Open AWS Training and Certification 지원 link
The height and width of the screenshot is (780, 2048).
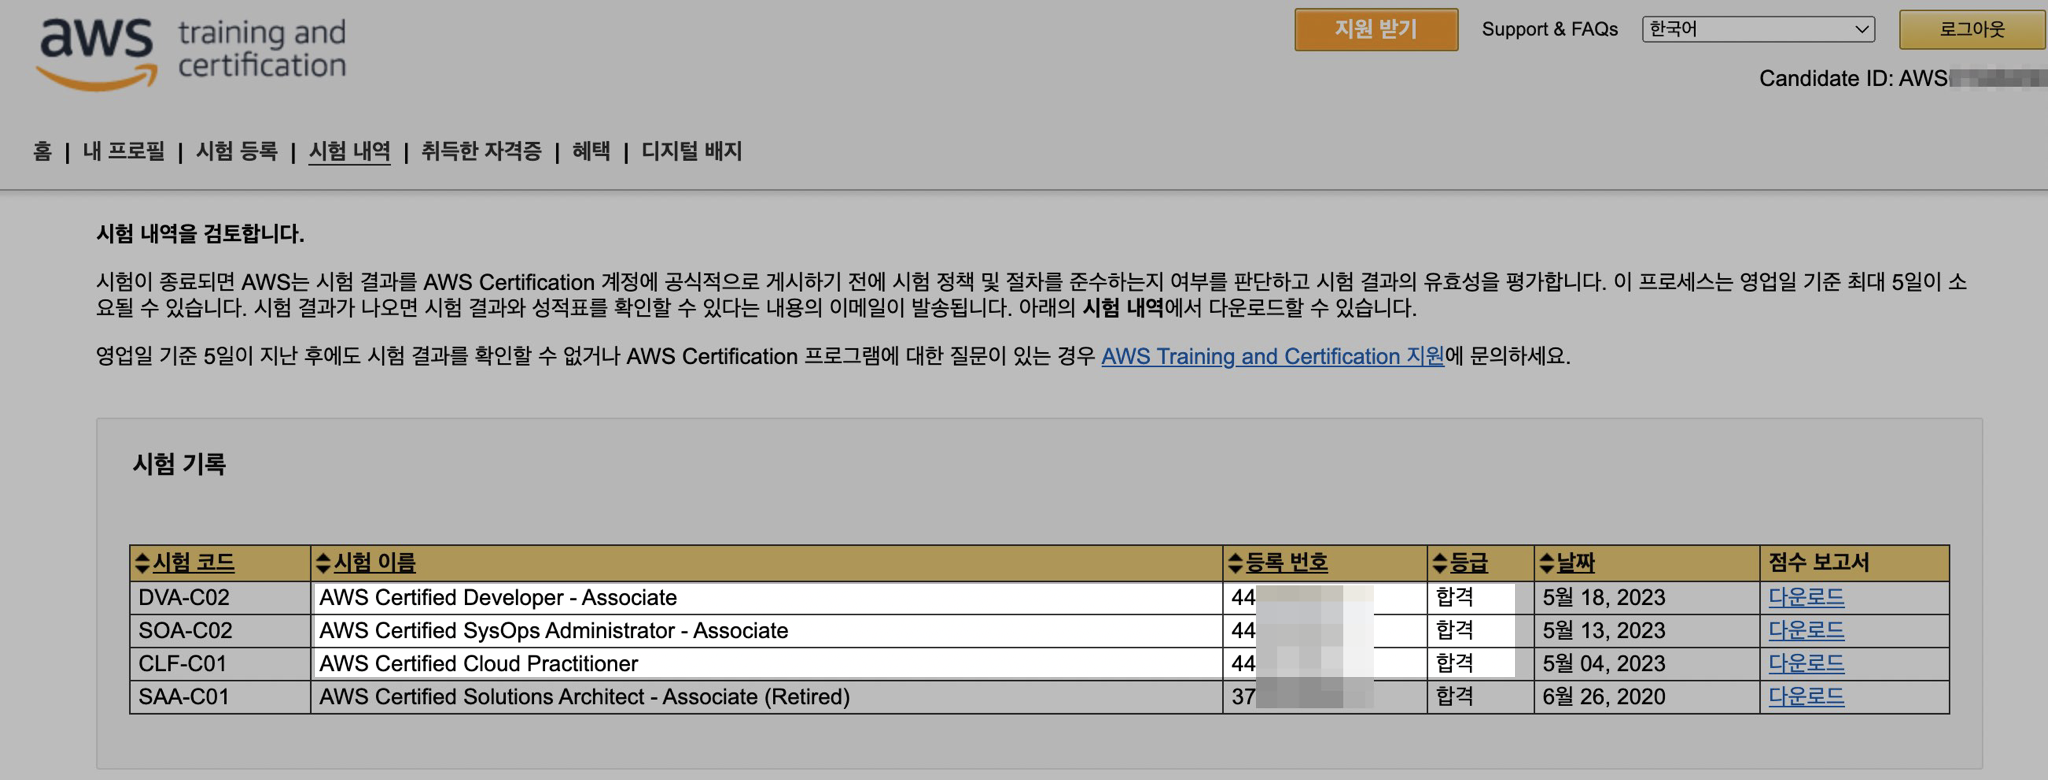click(x=1272, y=356)
